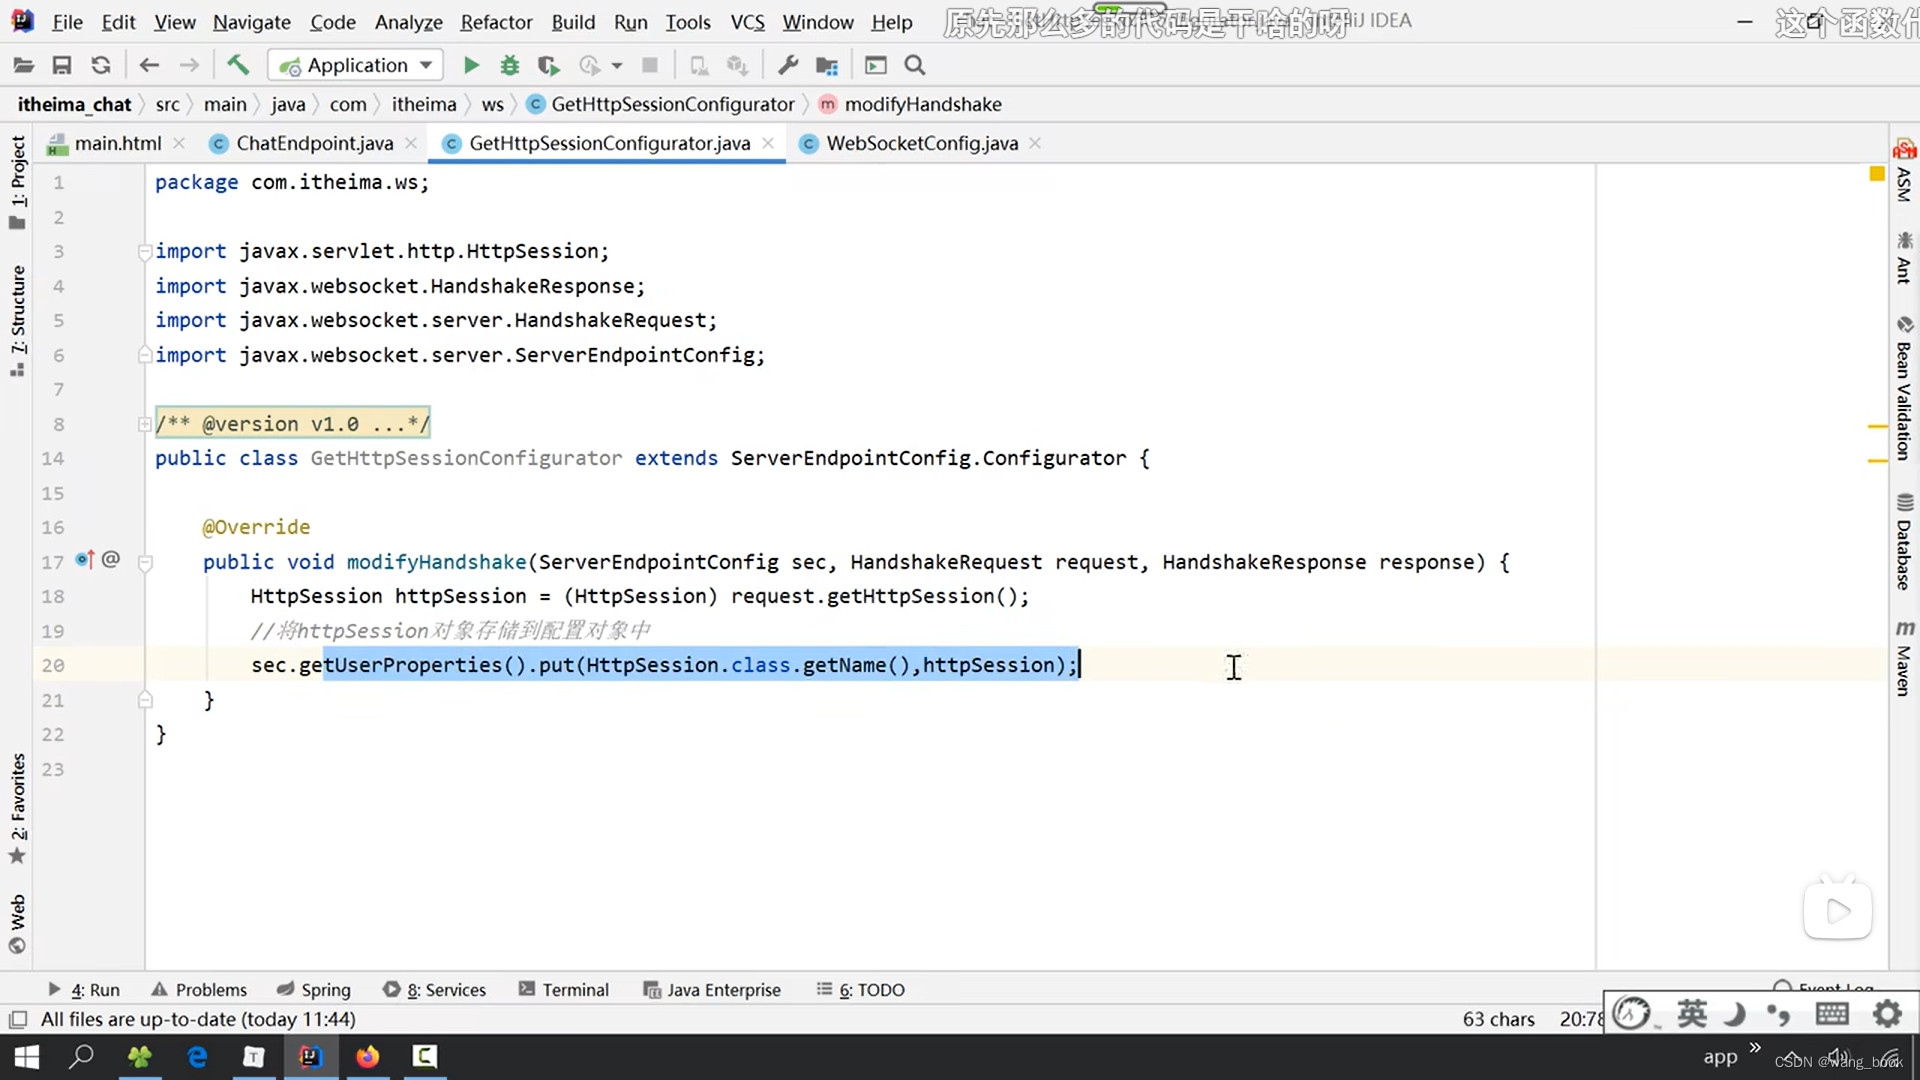Click the Save All floppy icon
Screen dimensions: 1920x1080
pos(62,66)
